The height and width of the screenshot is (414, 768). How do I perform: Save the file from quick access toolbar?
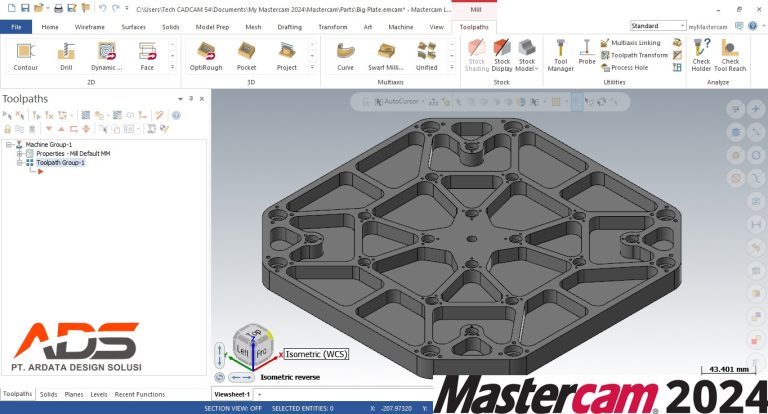25,8
